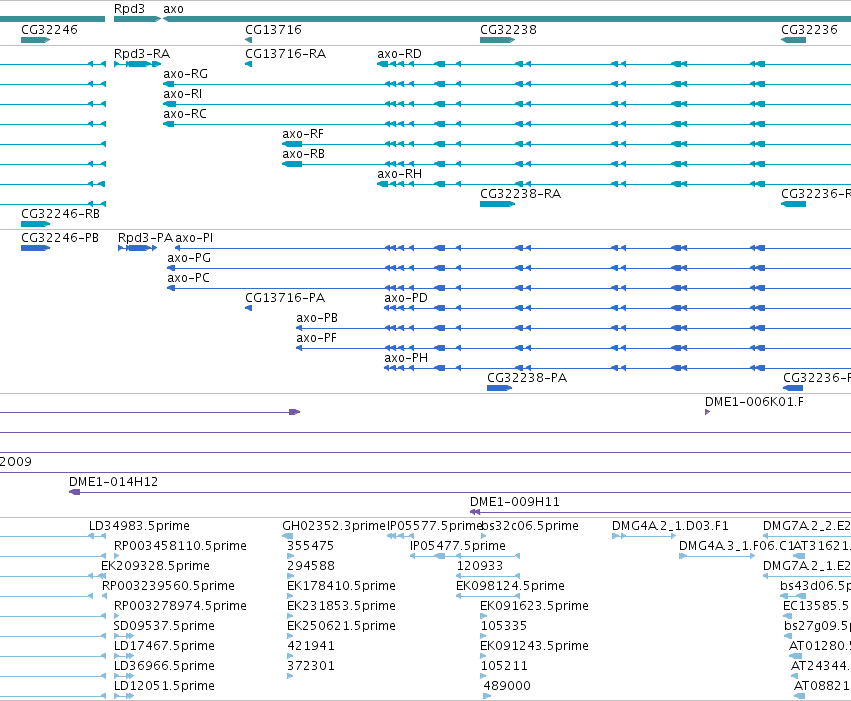Click EST LD34983.5prime label
The width and height of the screenshot is (851, 701).
(139, 526)
